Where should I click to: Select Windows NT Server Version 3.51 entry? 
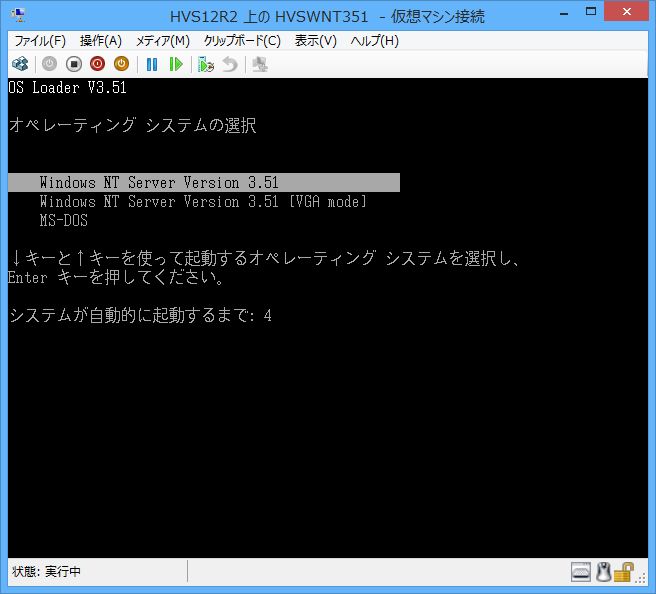pyautogui.click(x=204, y=182)
